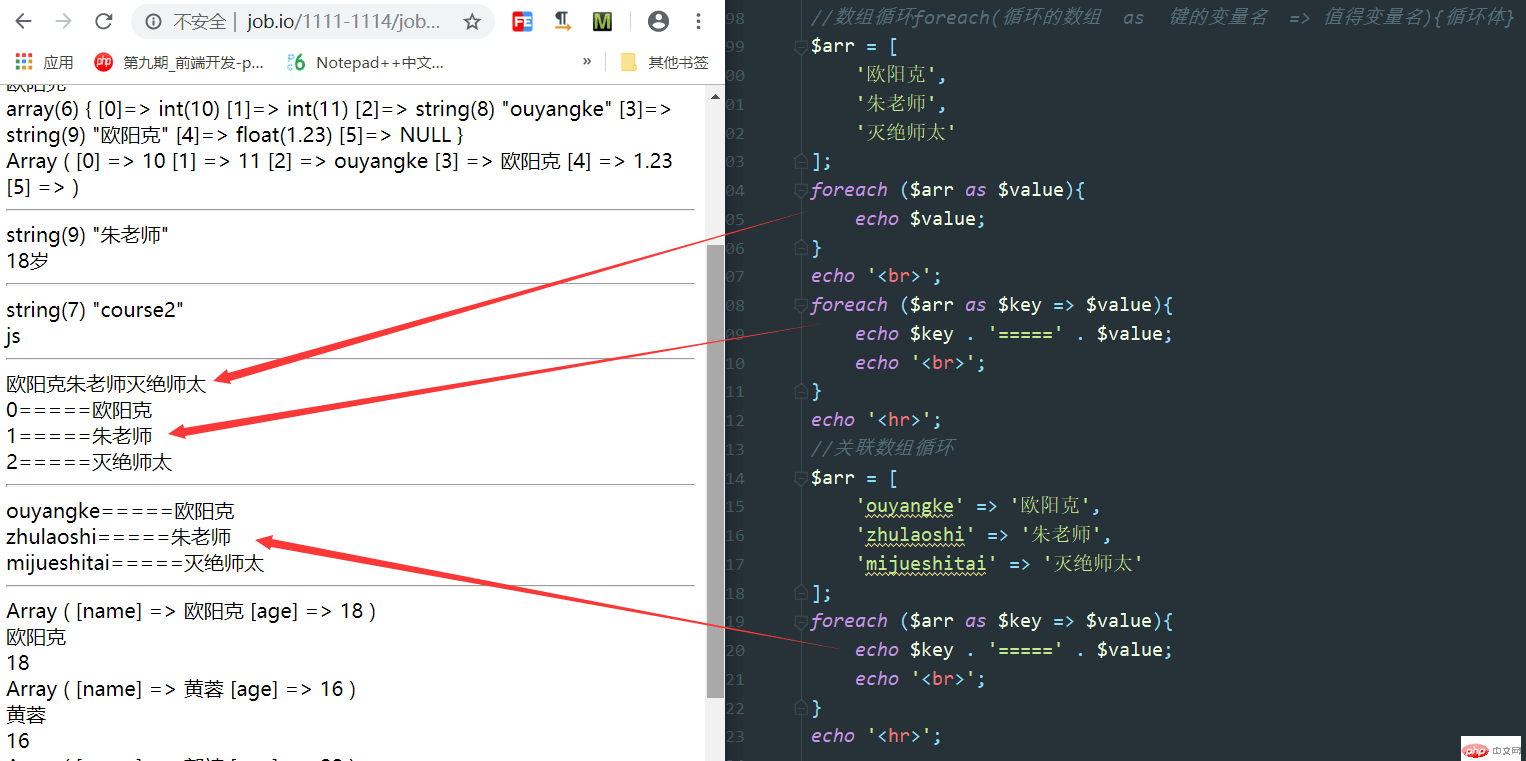Show hidden bookmarks with the » chevron
This screenshot has width=1526, height=761.
click(587, 62)
